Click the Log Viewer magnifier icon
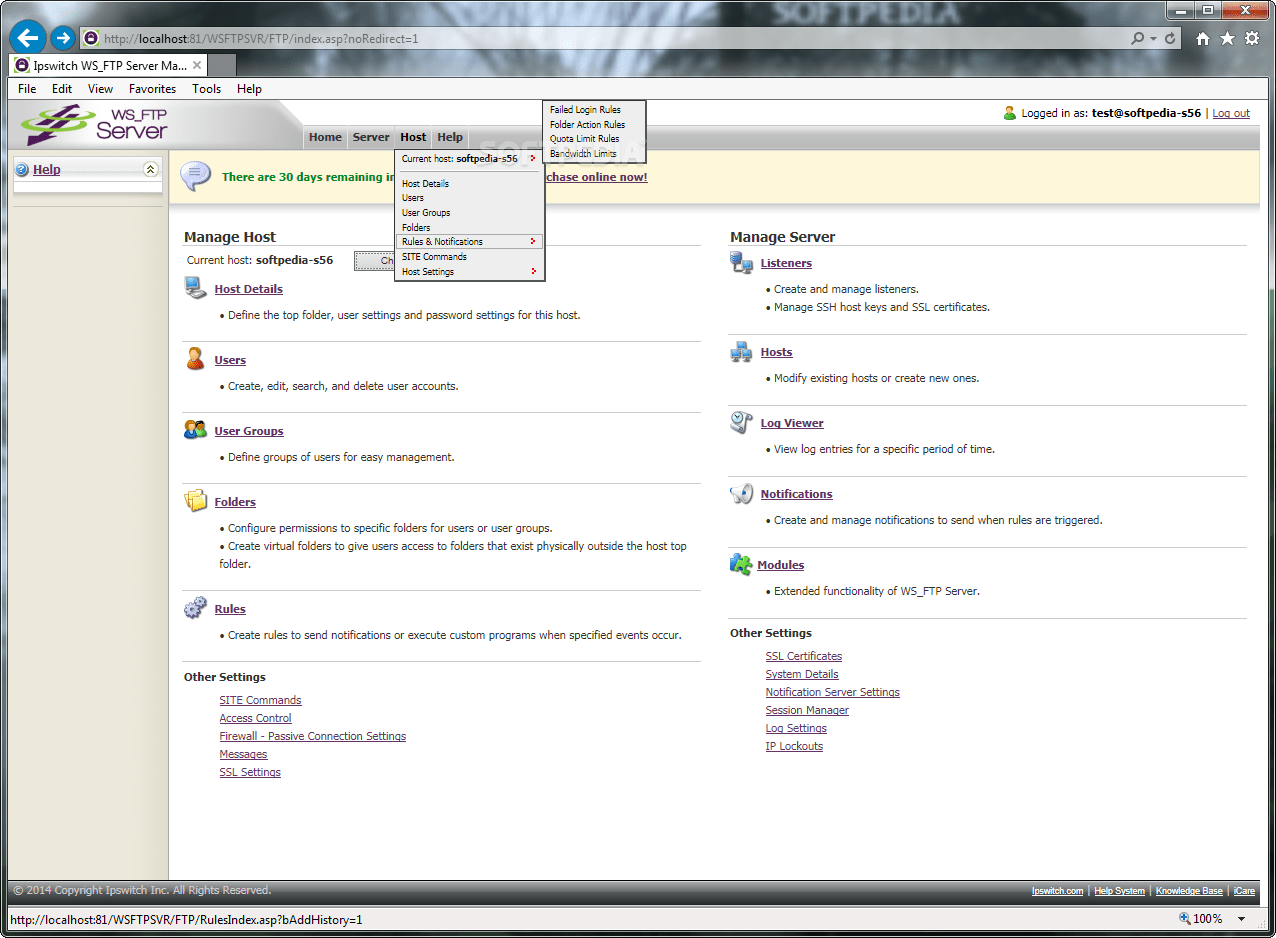This screenshot has width=1276, height=938. 741,423
